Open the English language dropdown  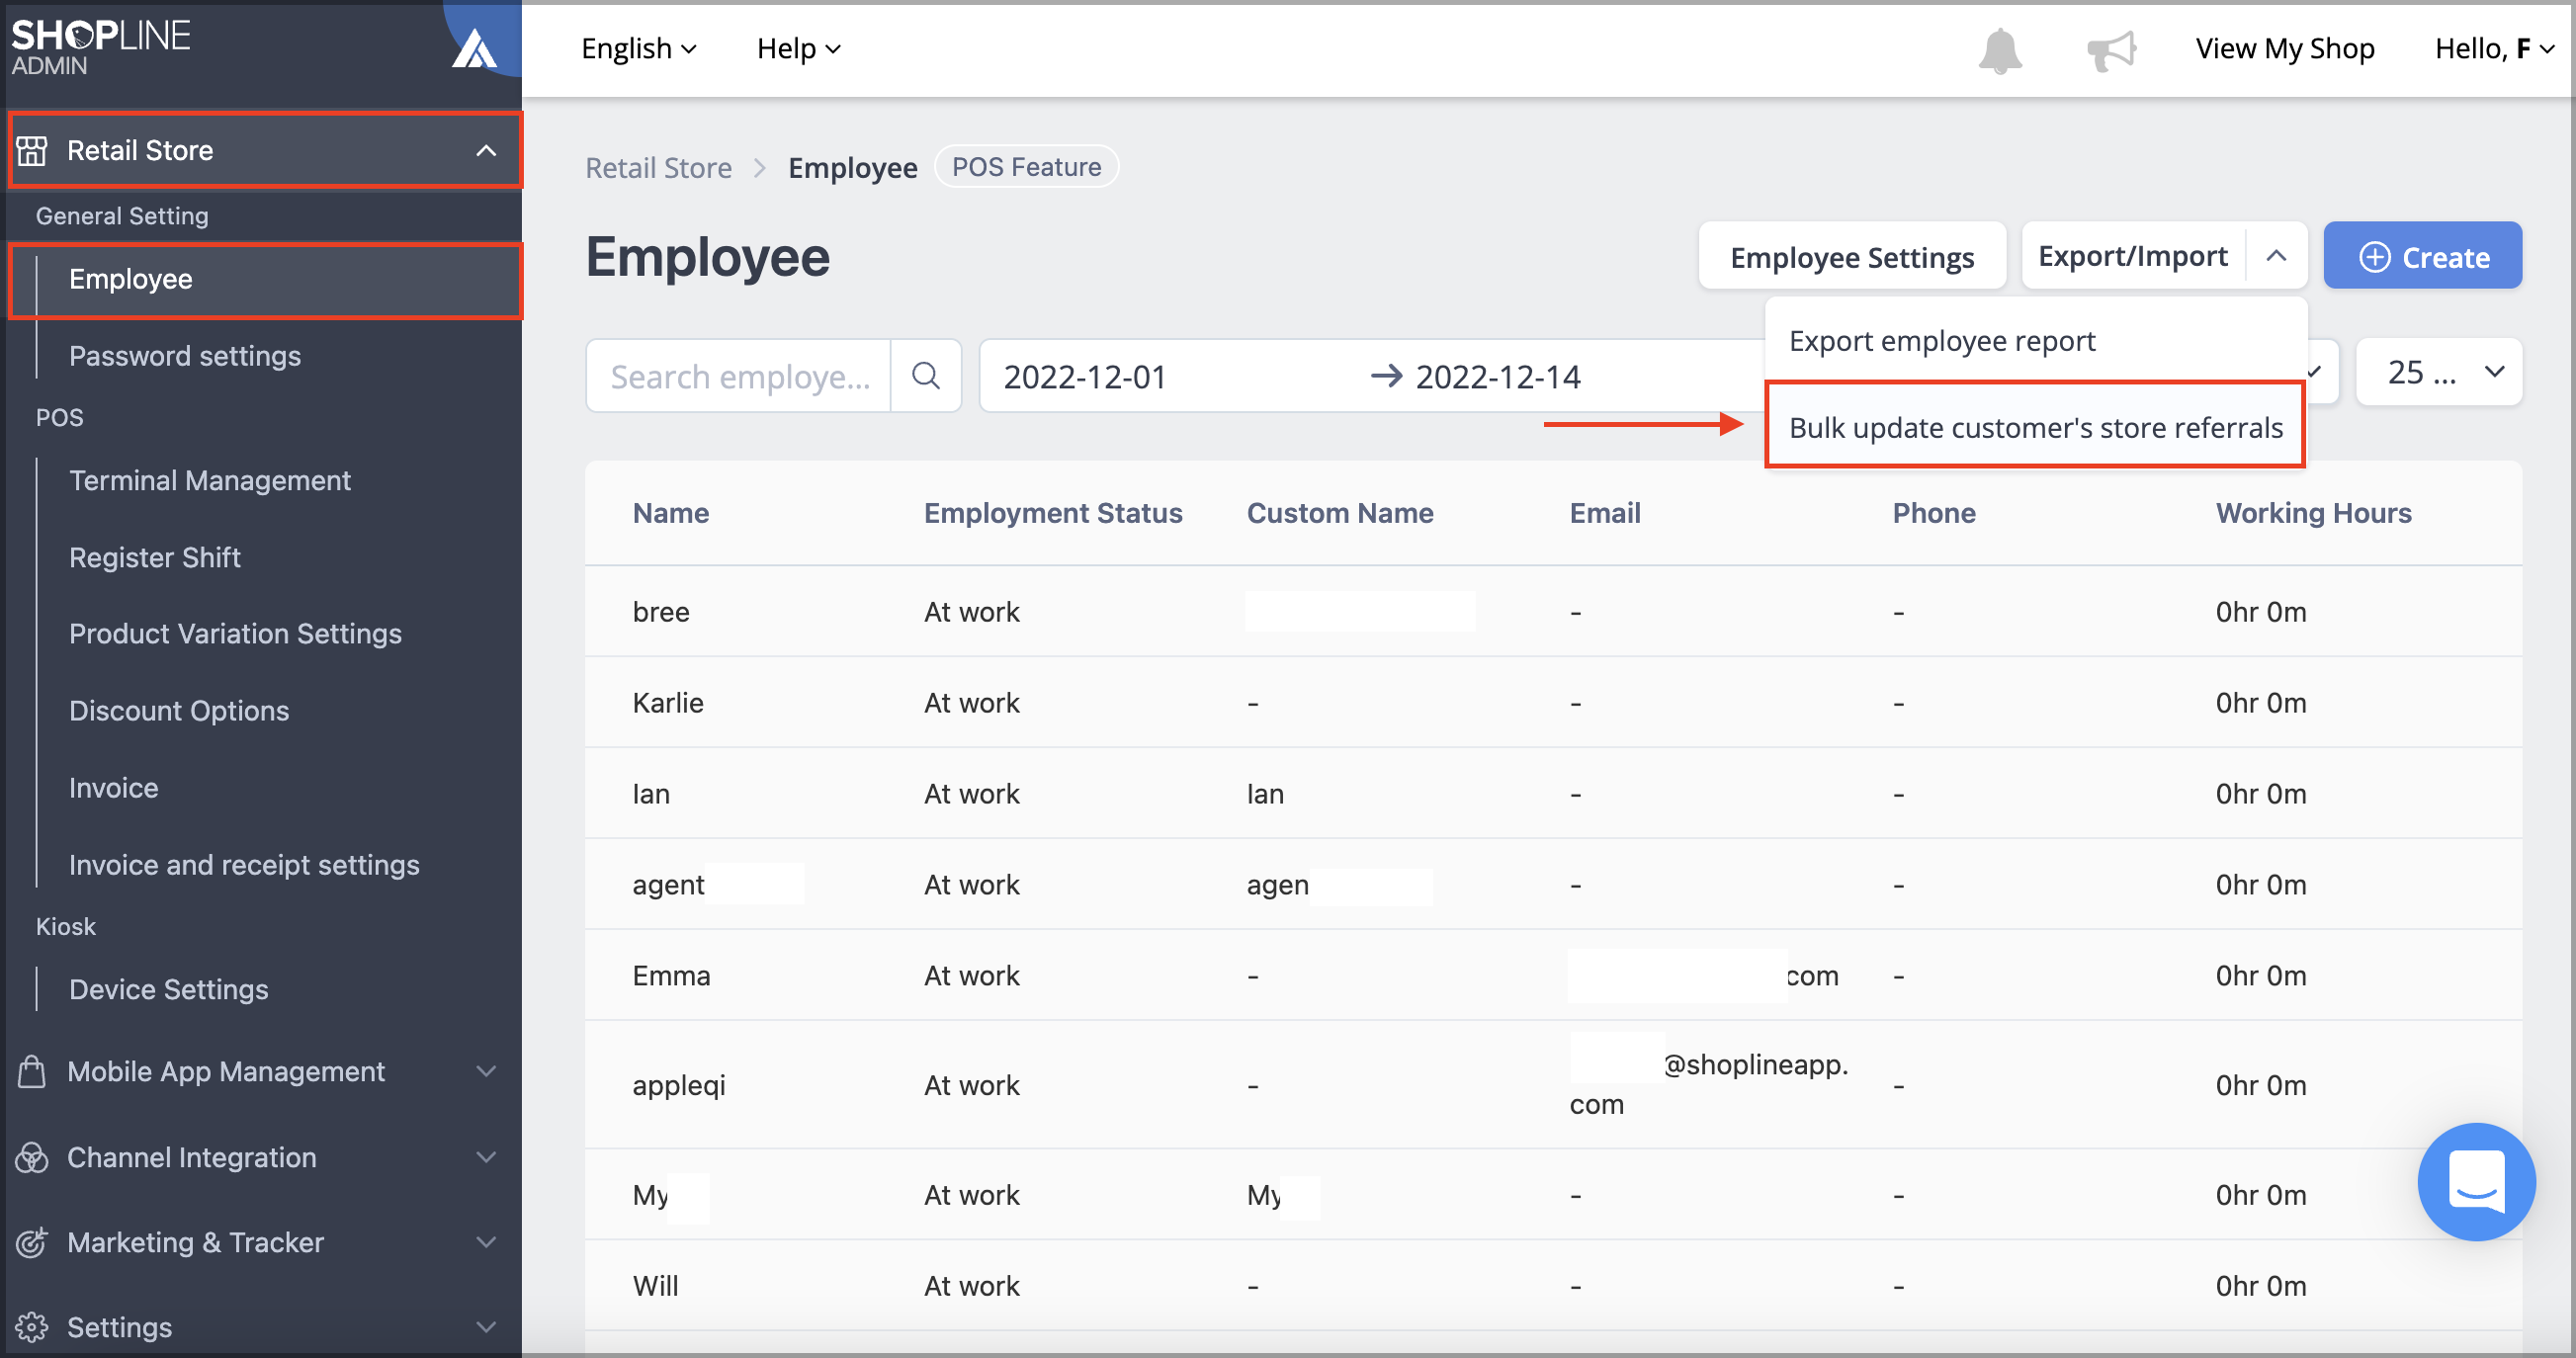(639, 48)
